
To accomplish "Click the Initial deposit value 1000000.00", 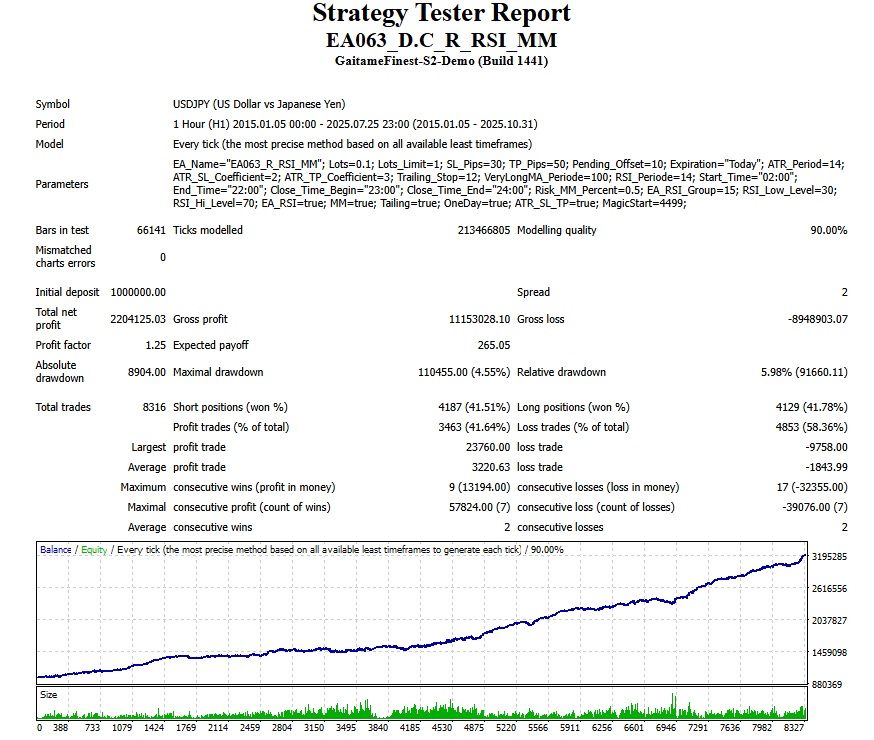I will (x=138, y=292).
